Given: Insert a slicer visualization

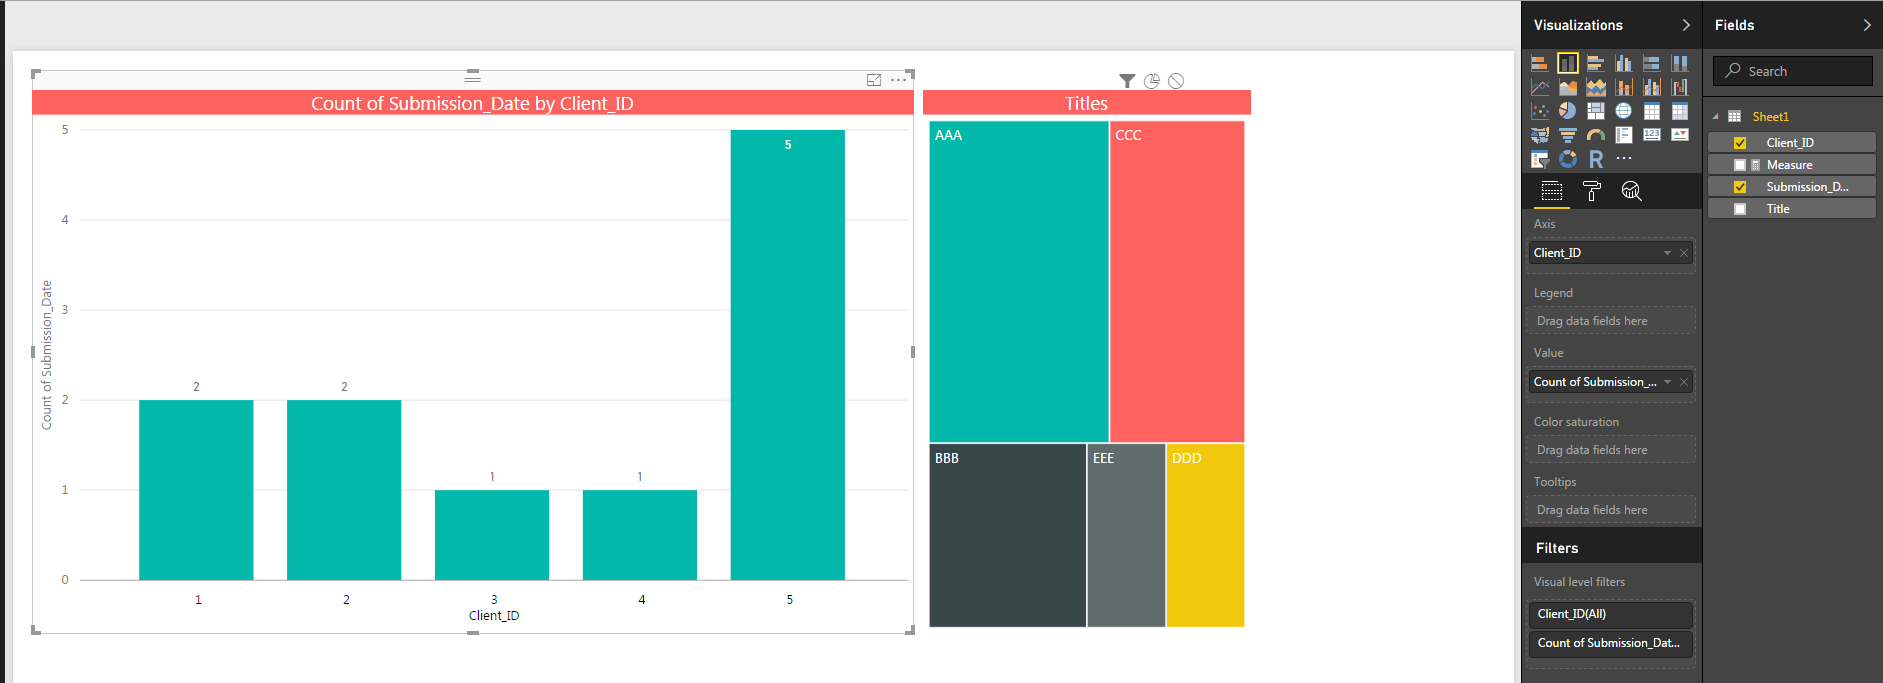Looking at the screenshot, I should [1540, 159].
